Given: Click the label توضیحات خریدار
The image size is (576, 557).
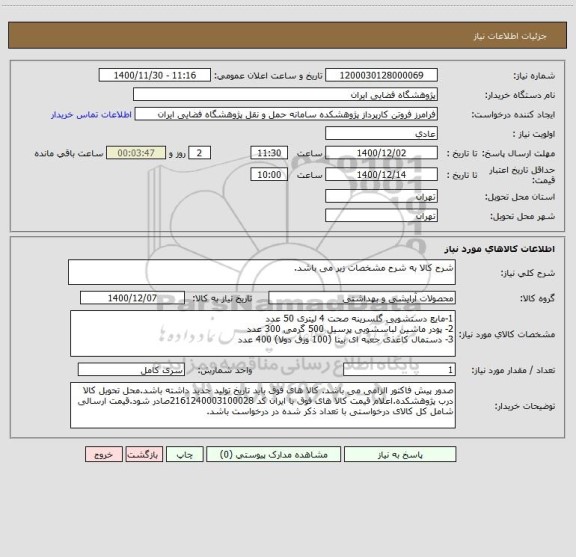Looking at the screenshot, I should (525, 406).
